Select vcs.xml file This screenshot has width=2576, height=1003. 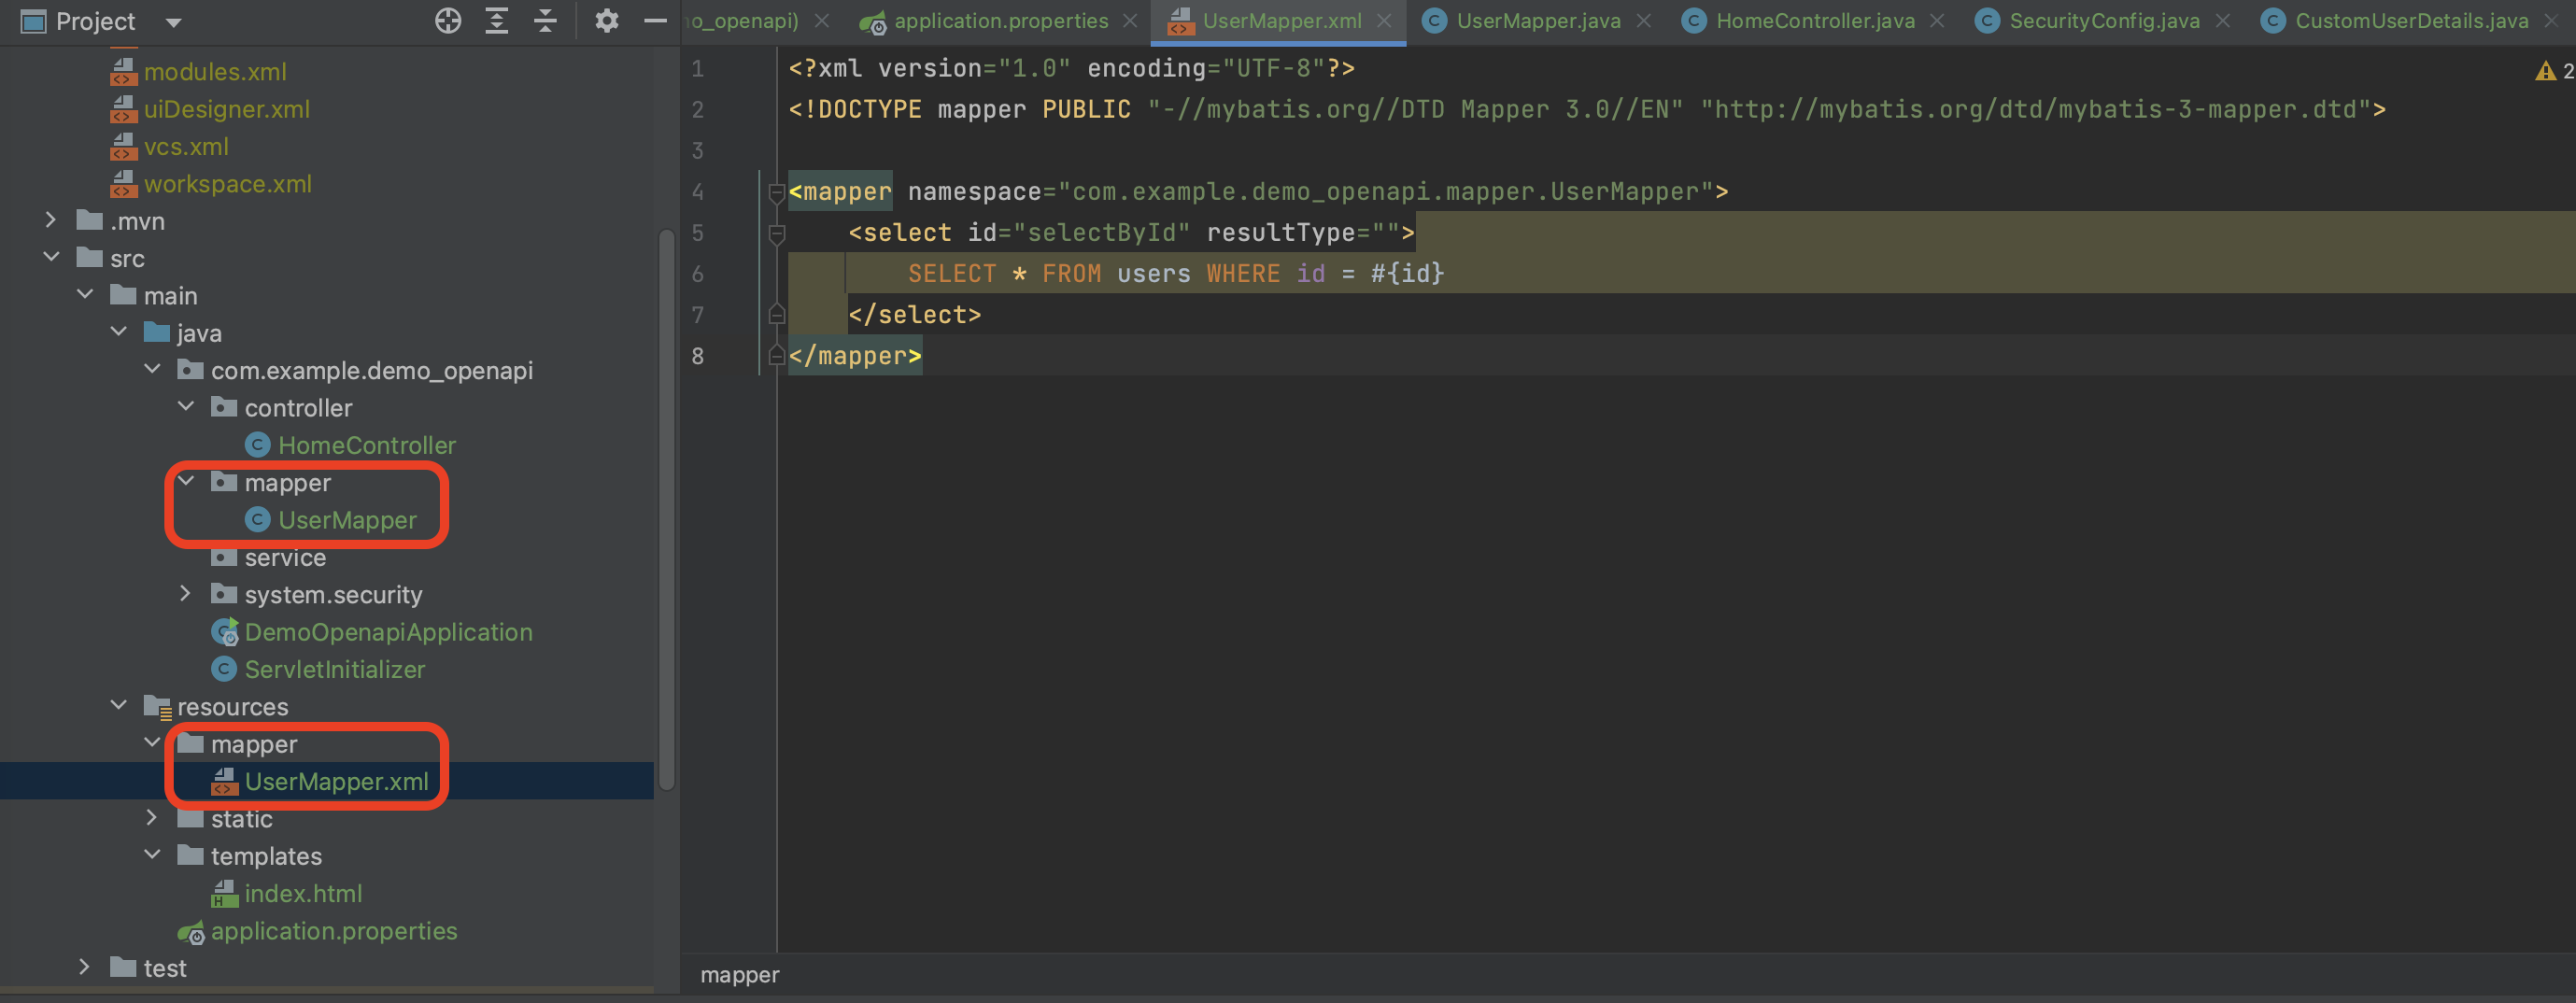click(185, 147)
